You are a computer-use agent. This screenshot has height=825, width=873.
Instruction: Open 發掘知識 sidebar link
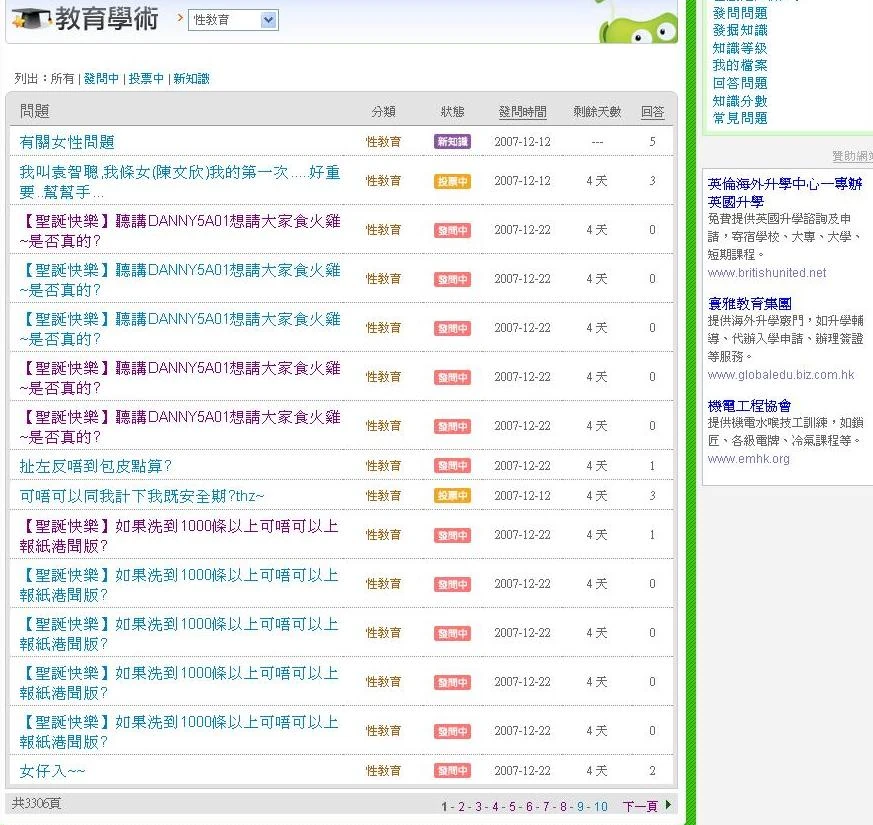coord(740,30)
